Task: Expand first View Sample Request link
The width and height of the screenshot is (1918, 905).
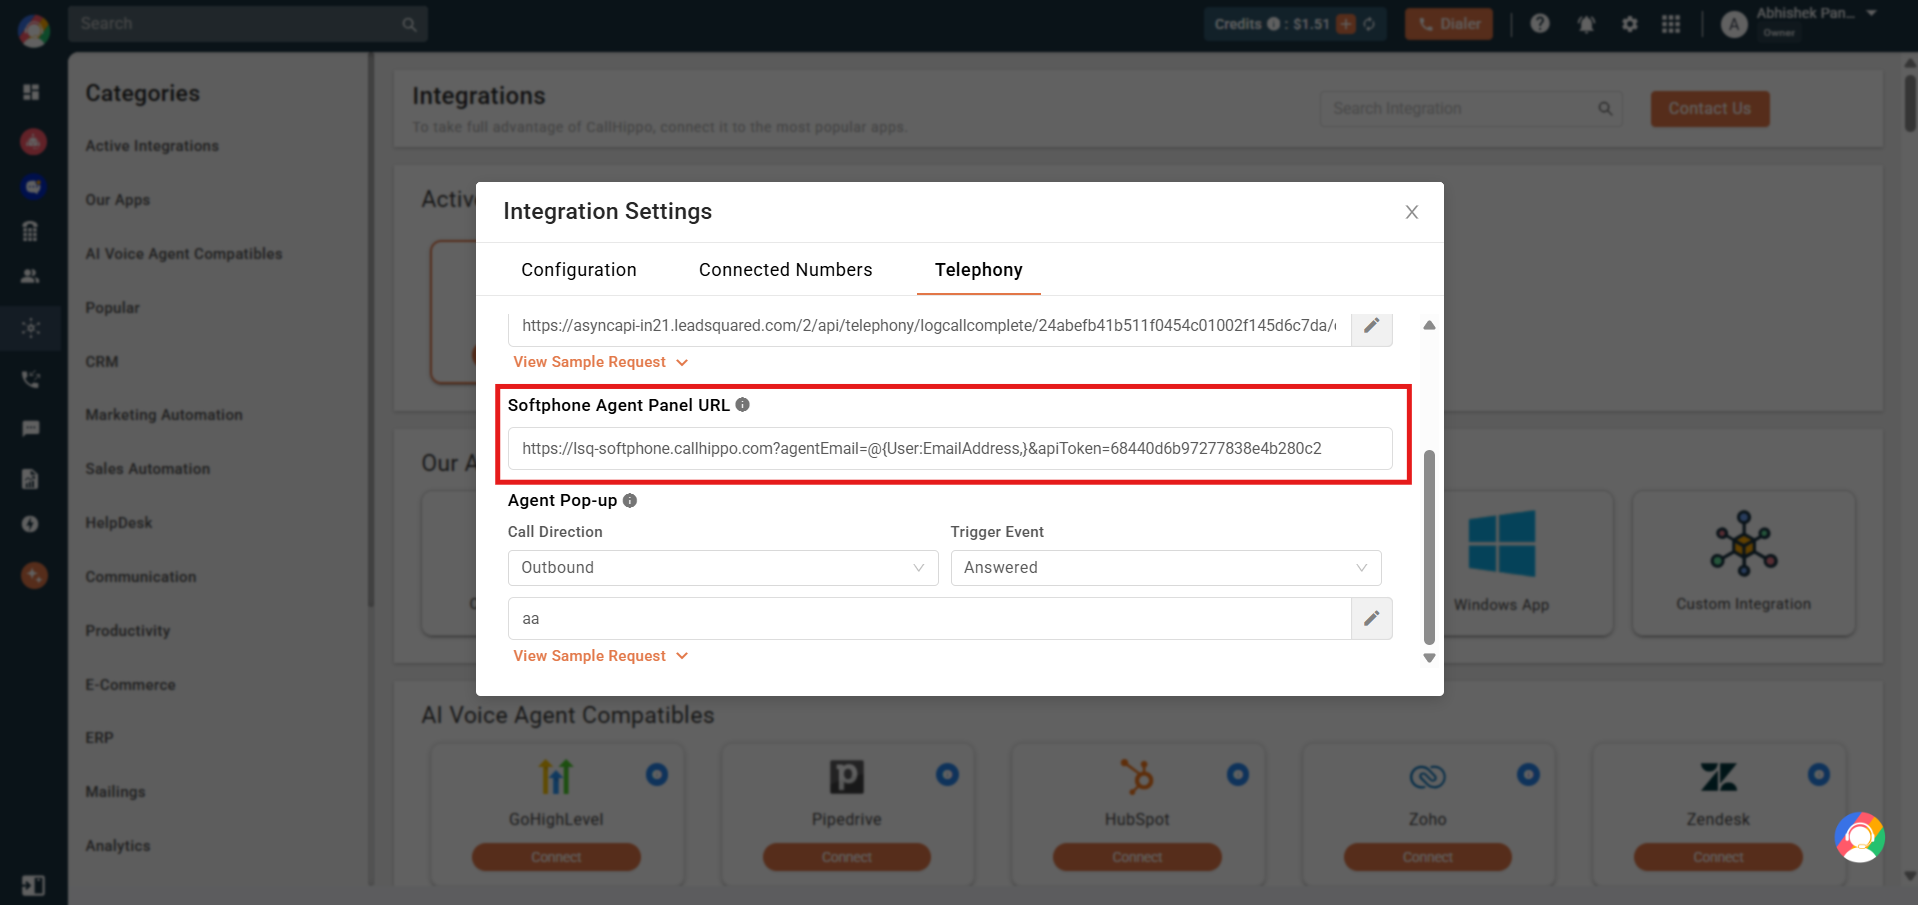Action: coord(600,362)
